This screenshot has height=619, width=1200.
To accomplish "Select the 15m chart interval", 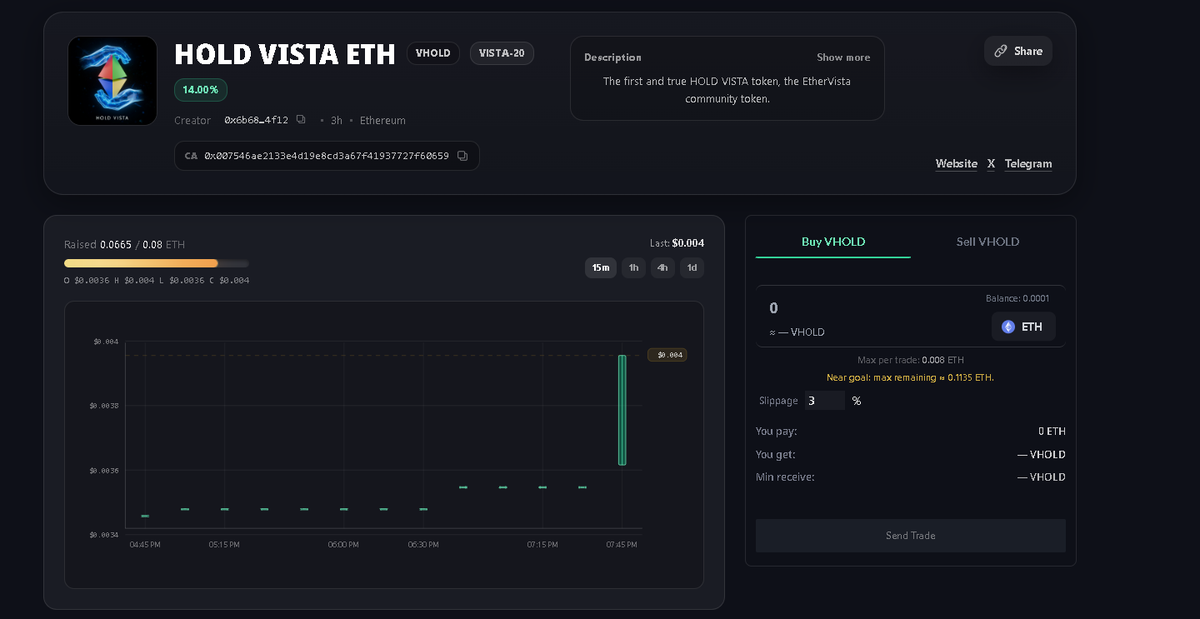I will coord(601,268).
